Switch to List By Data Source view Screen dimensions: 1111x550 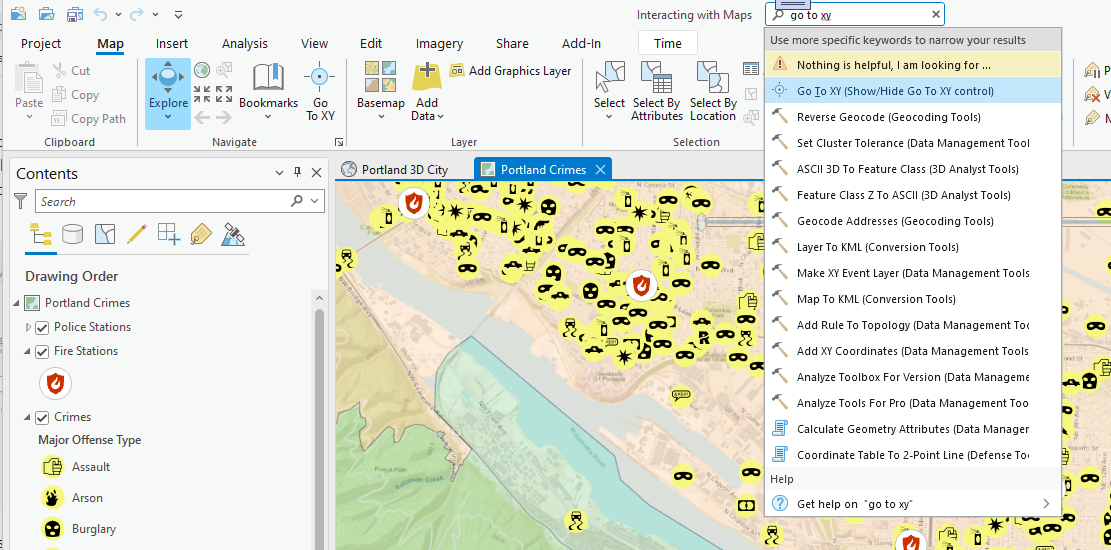(72, 234)
